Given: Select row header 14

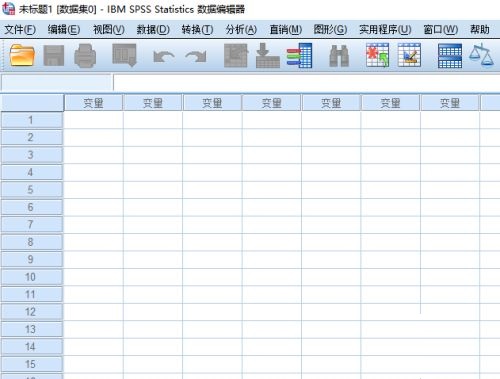Looking at the screenshot, I should tap(32, 347).
